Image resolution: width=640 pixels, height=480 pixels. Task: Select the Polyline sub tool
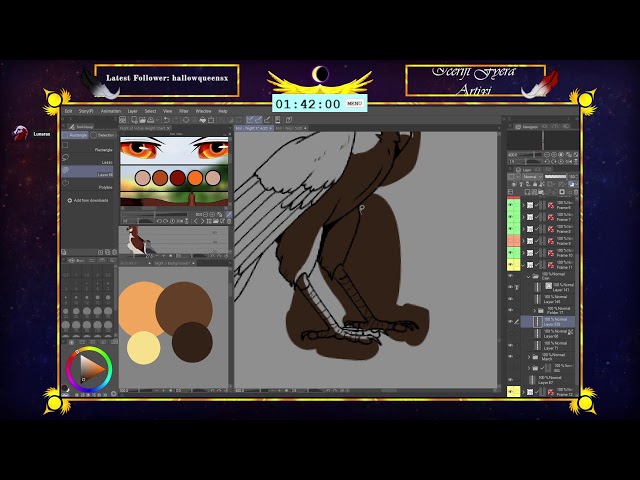point(87,184)
